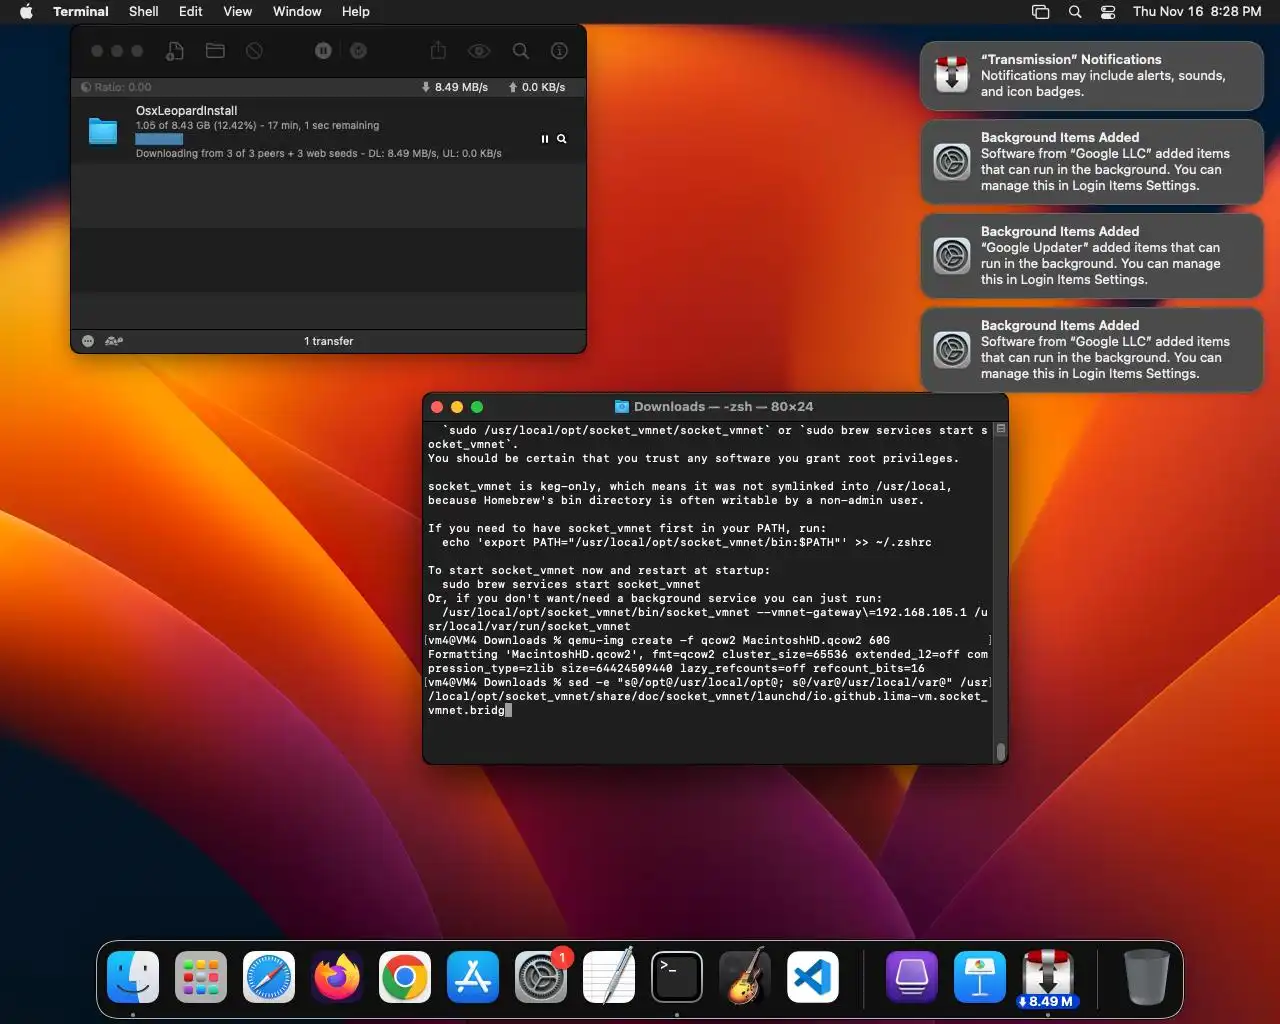Image resolution: width=1280 pixels, height=1024 pixels.
Task: Open Spotlight search in the menu bar
Action: [x=1075, y=12]
